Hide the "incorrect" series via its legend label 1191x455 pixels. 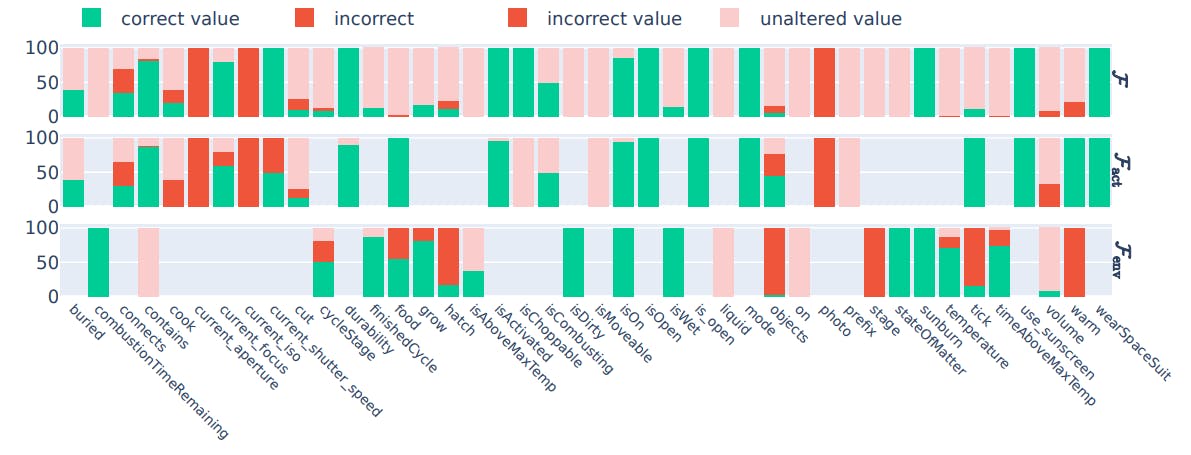click(x=373, y=19)
